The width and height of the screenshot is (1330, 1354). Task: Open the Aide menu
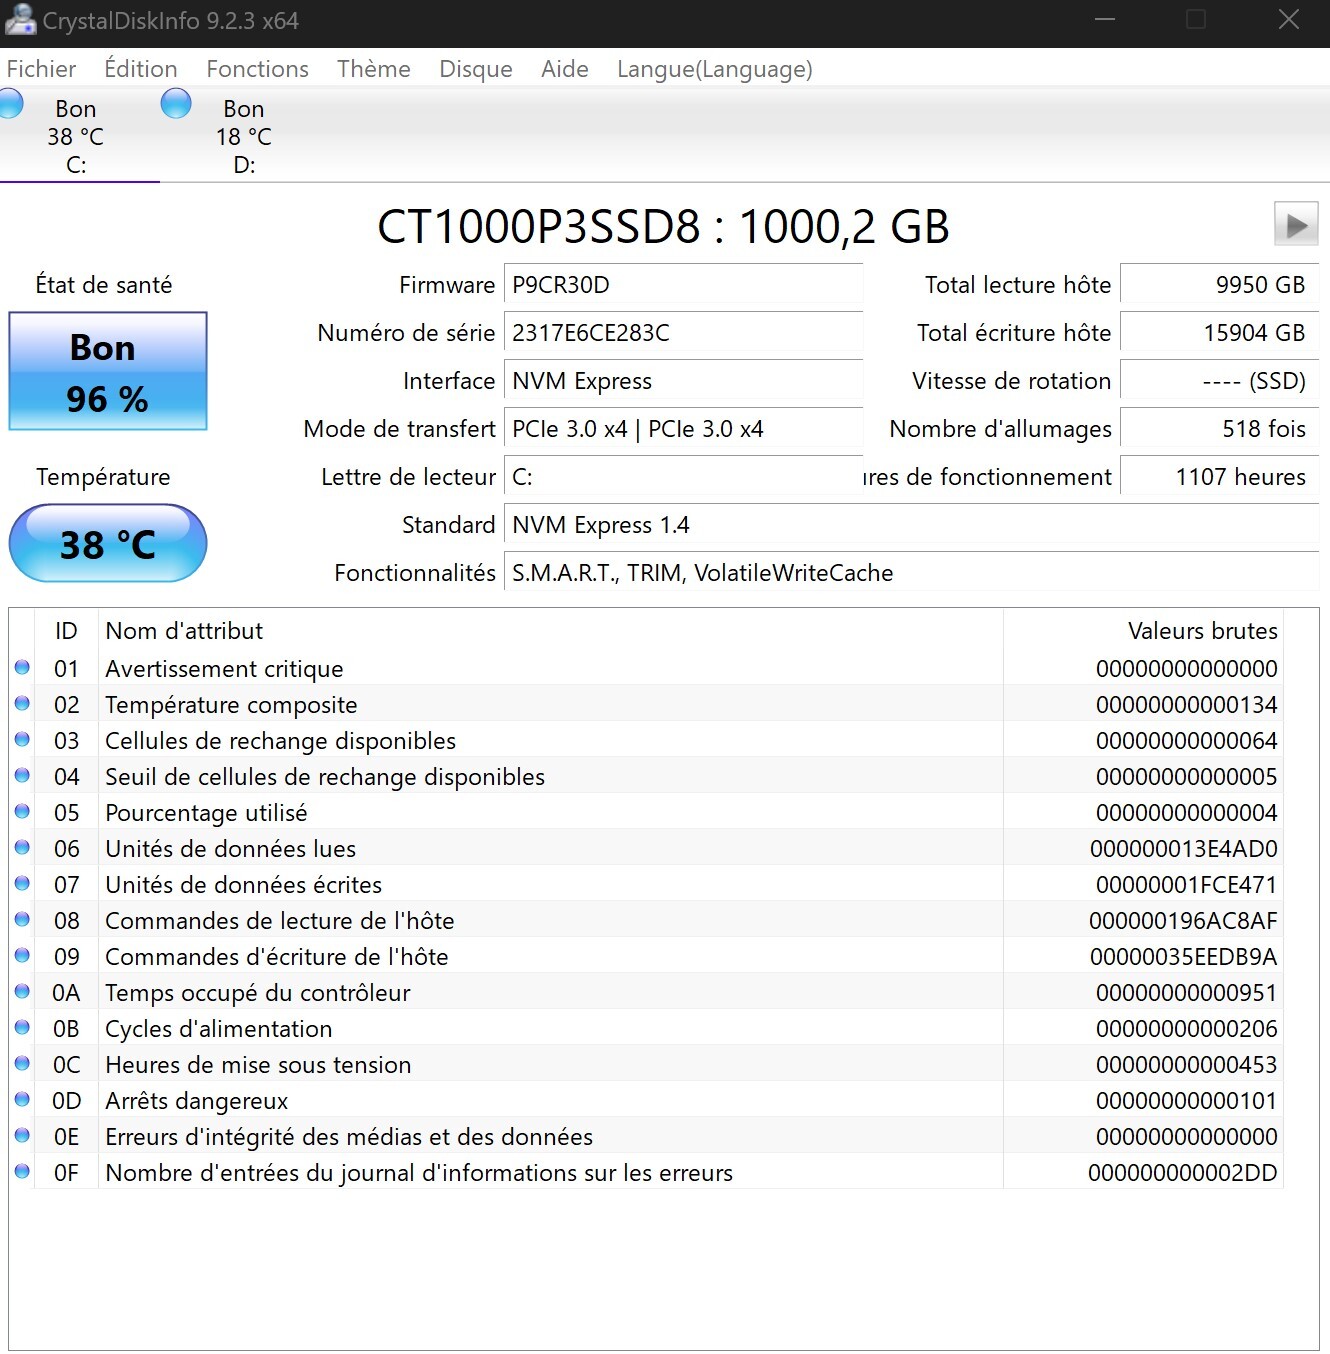[565, 69]
